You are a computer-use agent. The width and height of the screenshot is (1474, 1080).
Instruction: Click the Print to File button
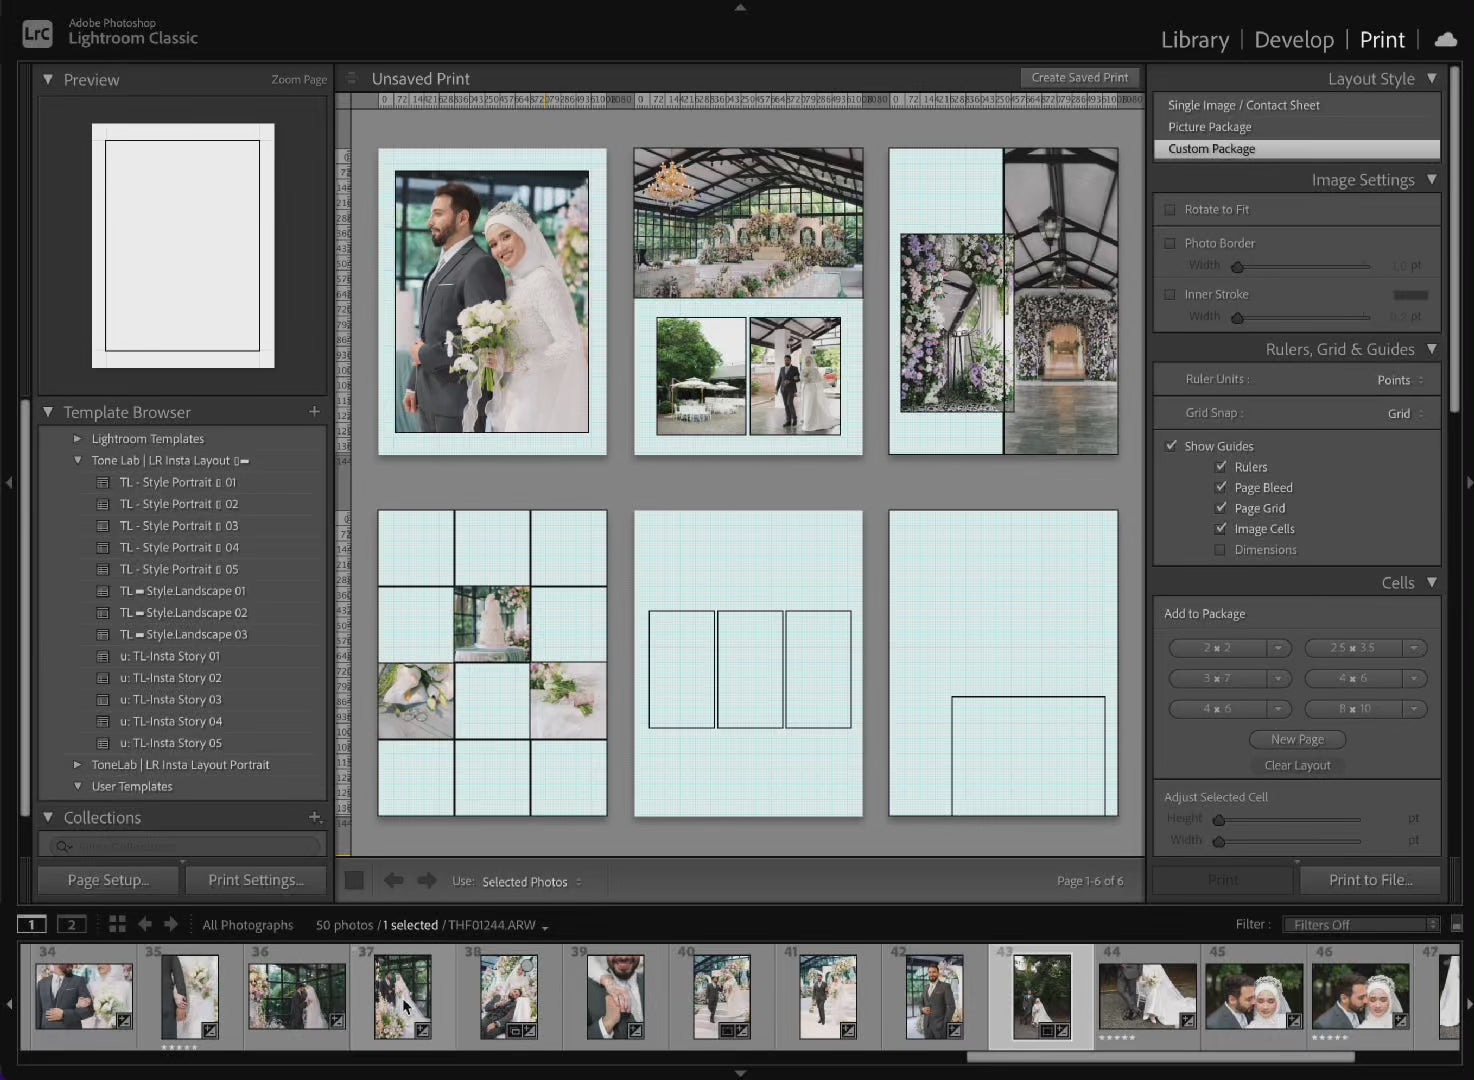1369,880
